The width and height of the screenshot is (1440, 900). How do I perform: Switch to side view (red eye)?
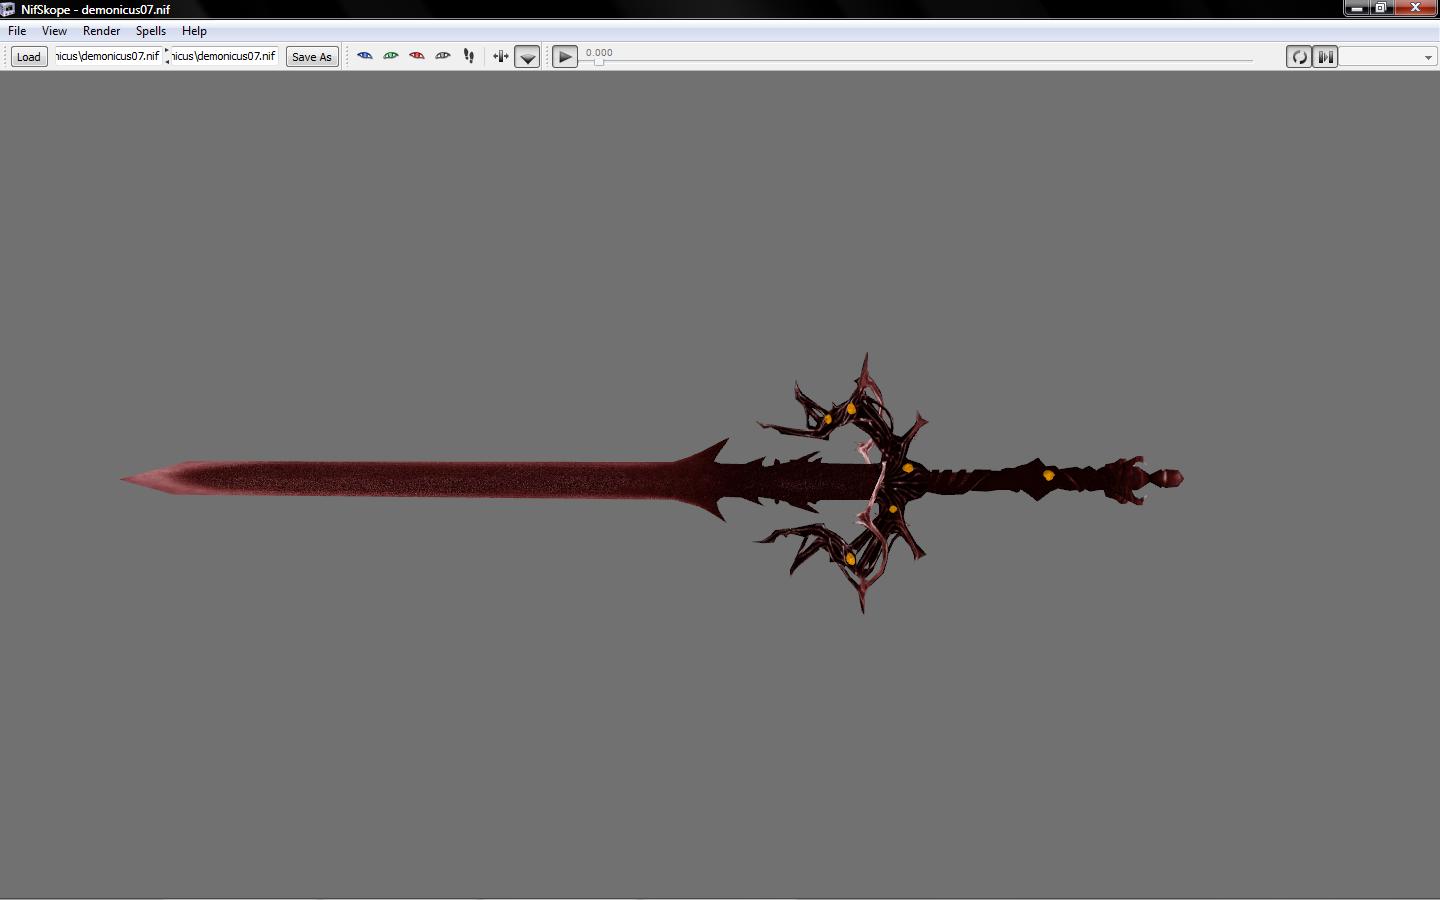(417, 56)
